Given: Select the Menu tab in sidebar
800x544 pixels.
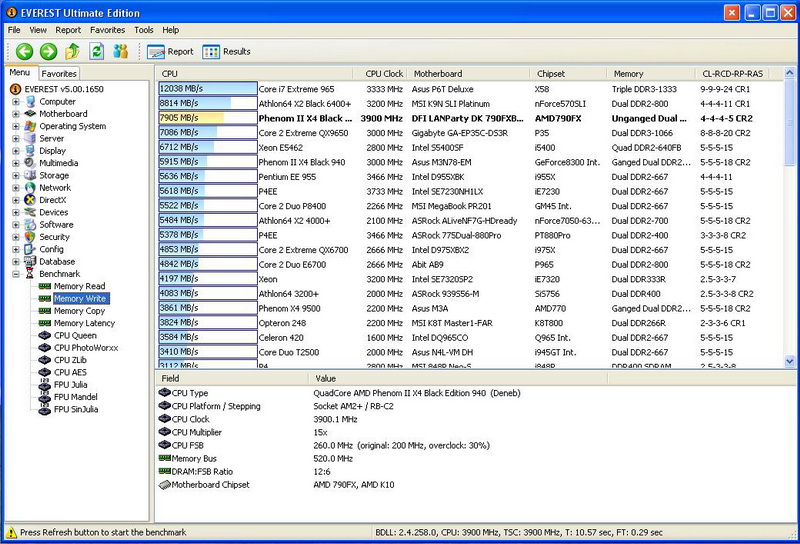Looking at the screenshot, I should (20, 72).
